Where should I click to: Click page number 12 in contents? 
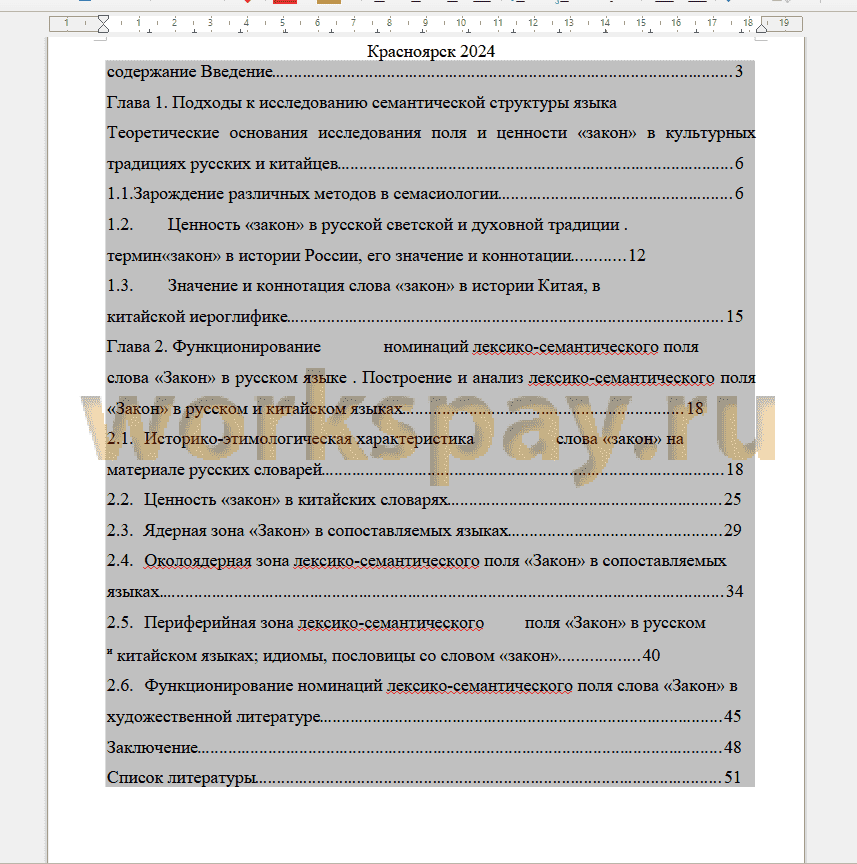point(637,256)
